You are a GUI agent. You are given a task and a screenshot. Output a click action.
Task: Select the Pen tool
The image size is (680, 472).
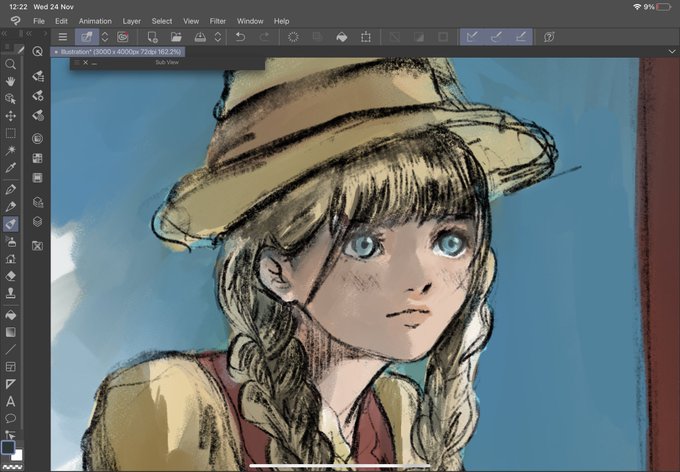10,189
